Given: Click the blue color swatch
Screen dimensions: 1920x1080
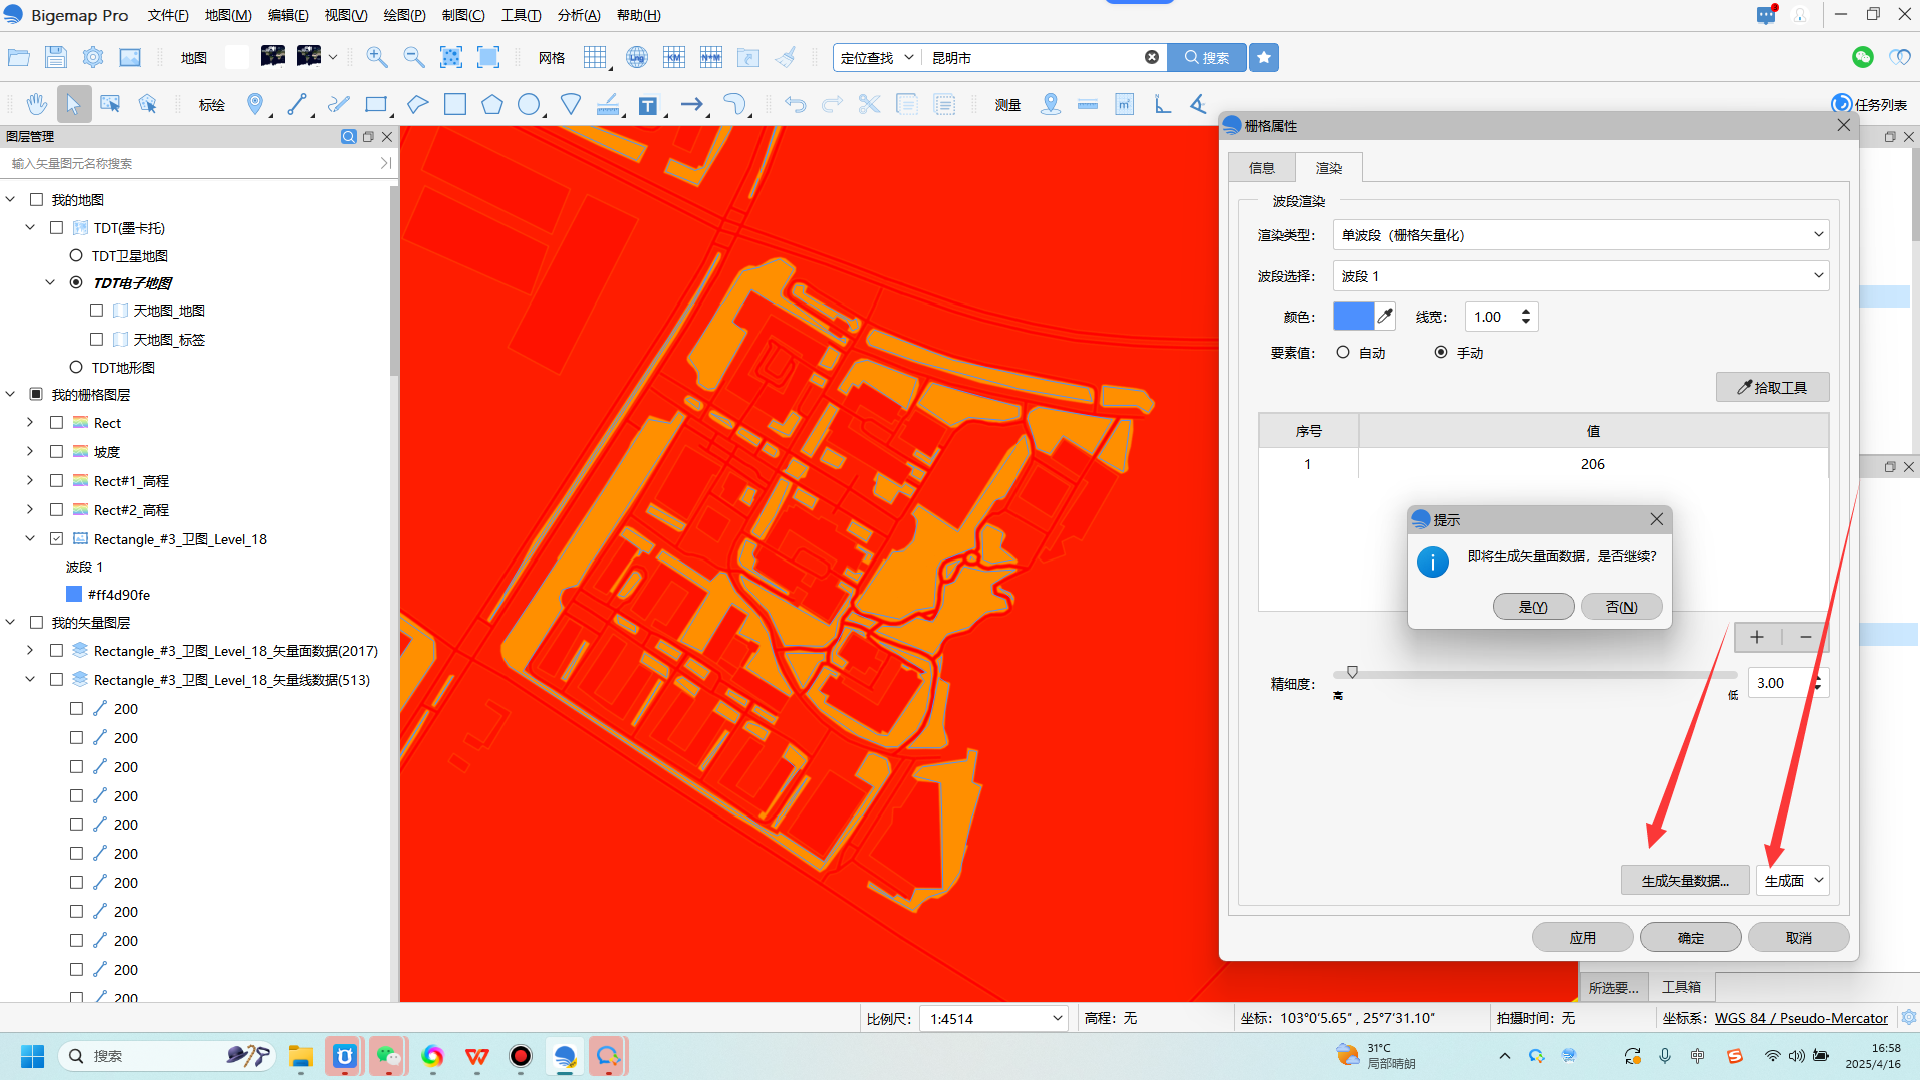Looking at the screenshot, I should [x=1353, y=317].
